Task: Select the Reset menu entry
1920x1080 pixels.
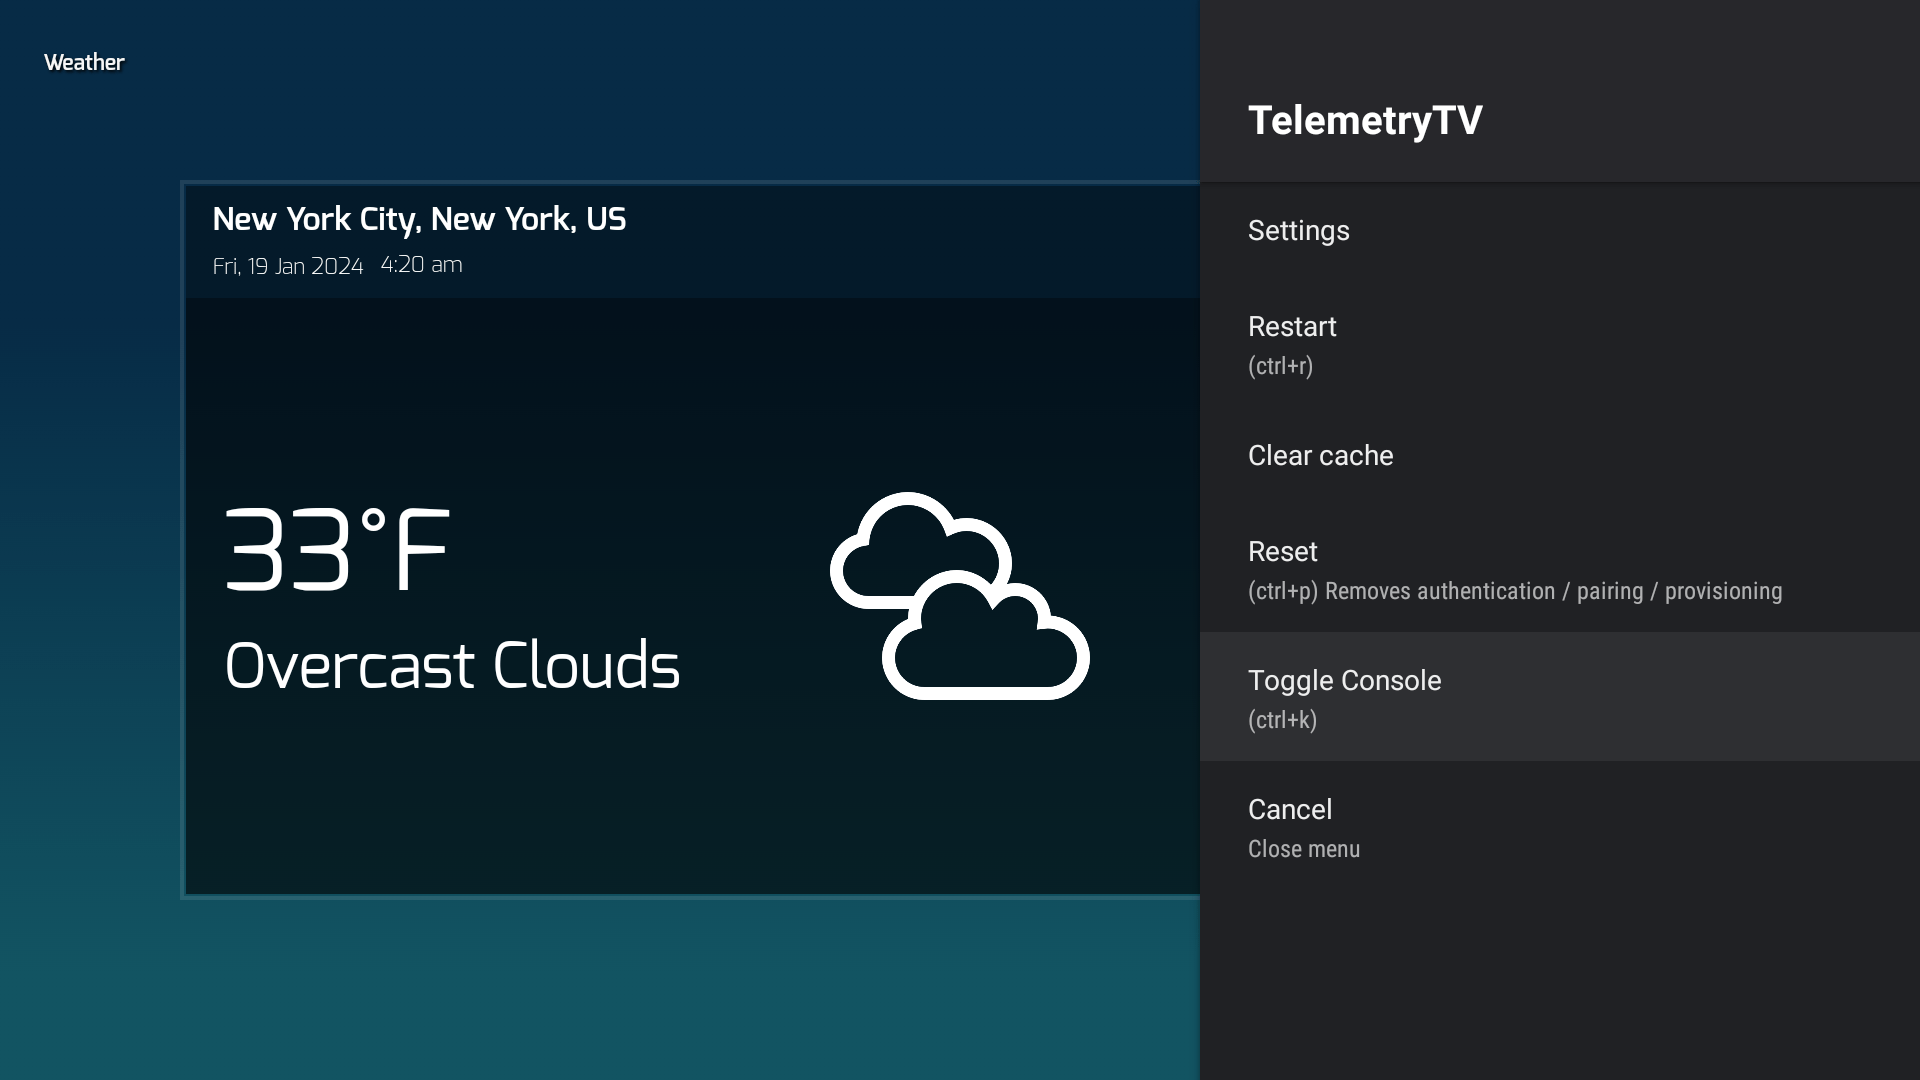Action: 1283,552
